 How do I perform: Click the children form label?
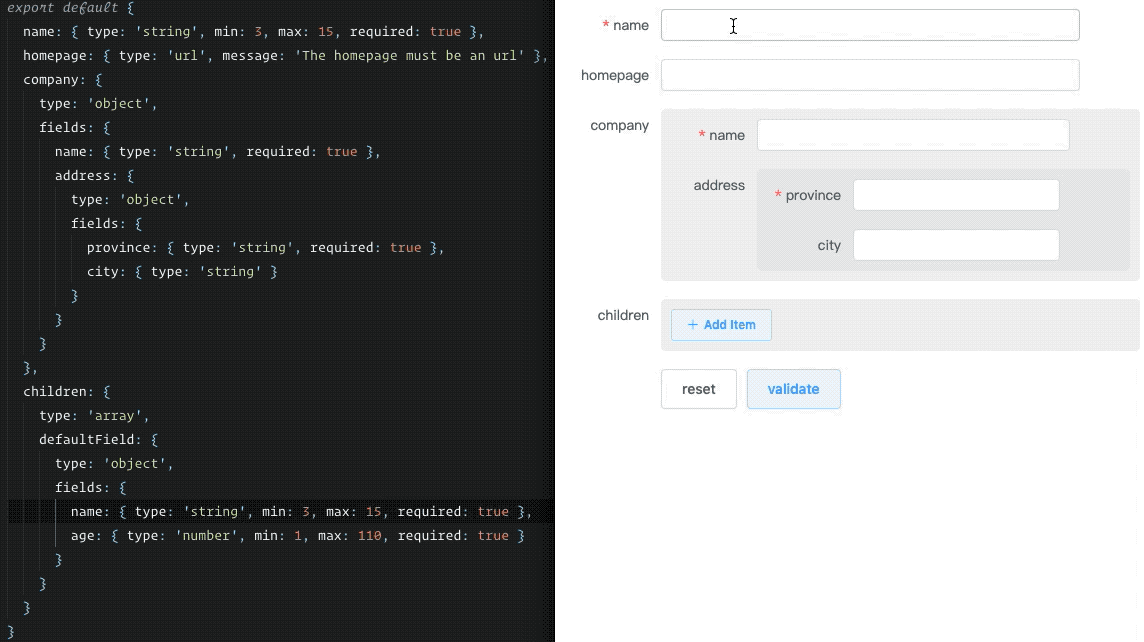622,315
